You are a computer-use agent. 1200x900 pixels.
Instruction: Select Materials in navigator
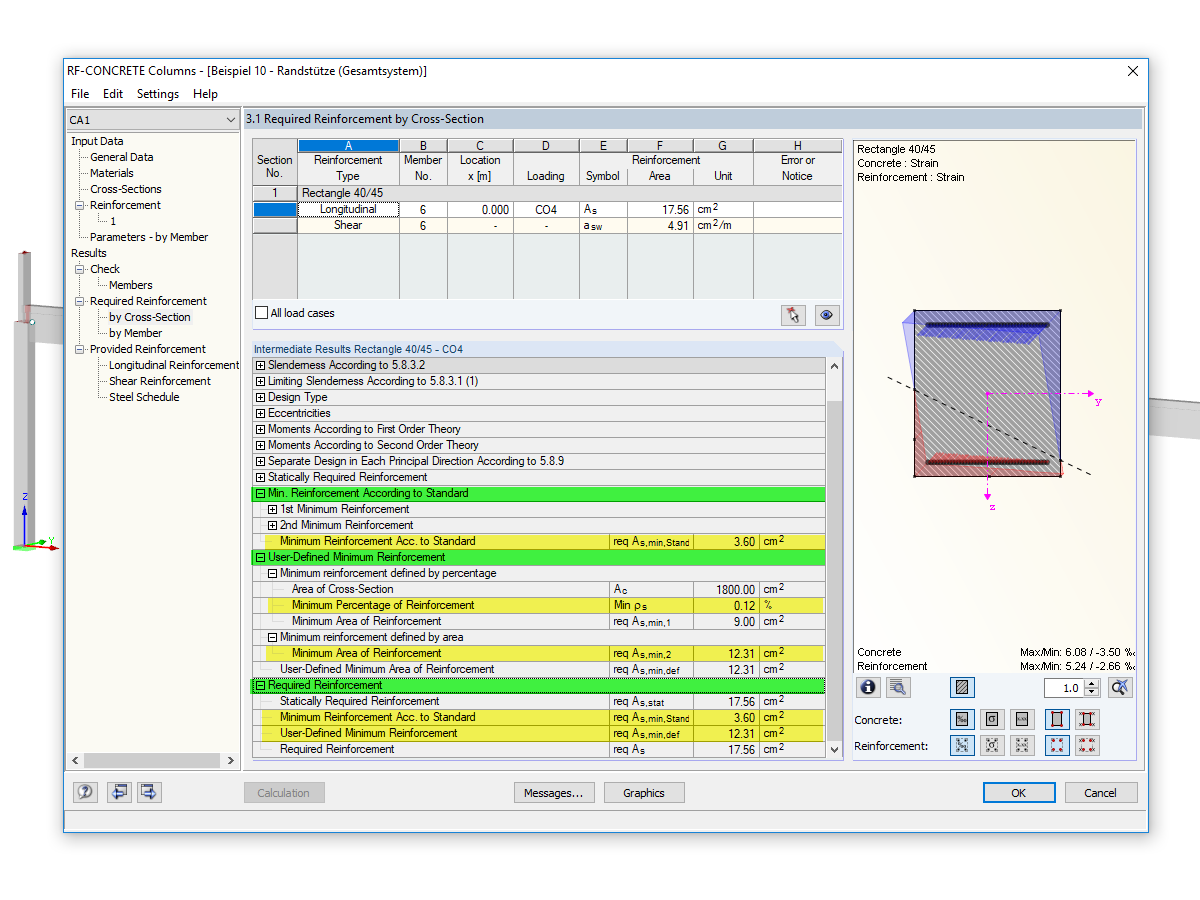[112, 173]
